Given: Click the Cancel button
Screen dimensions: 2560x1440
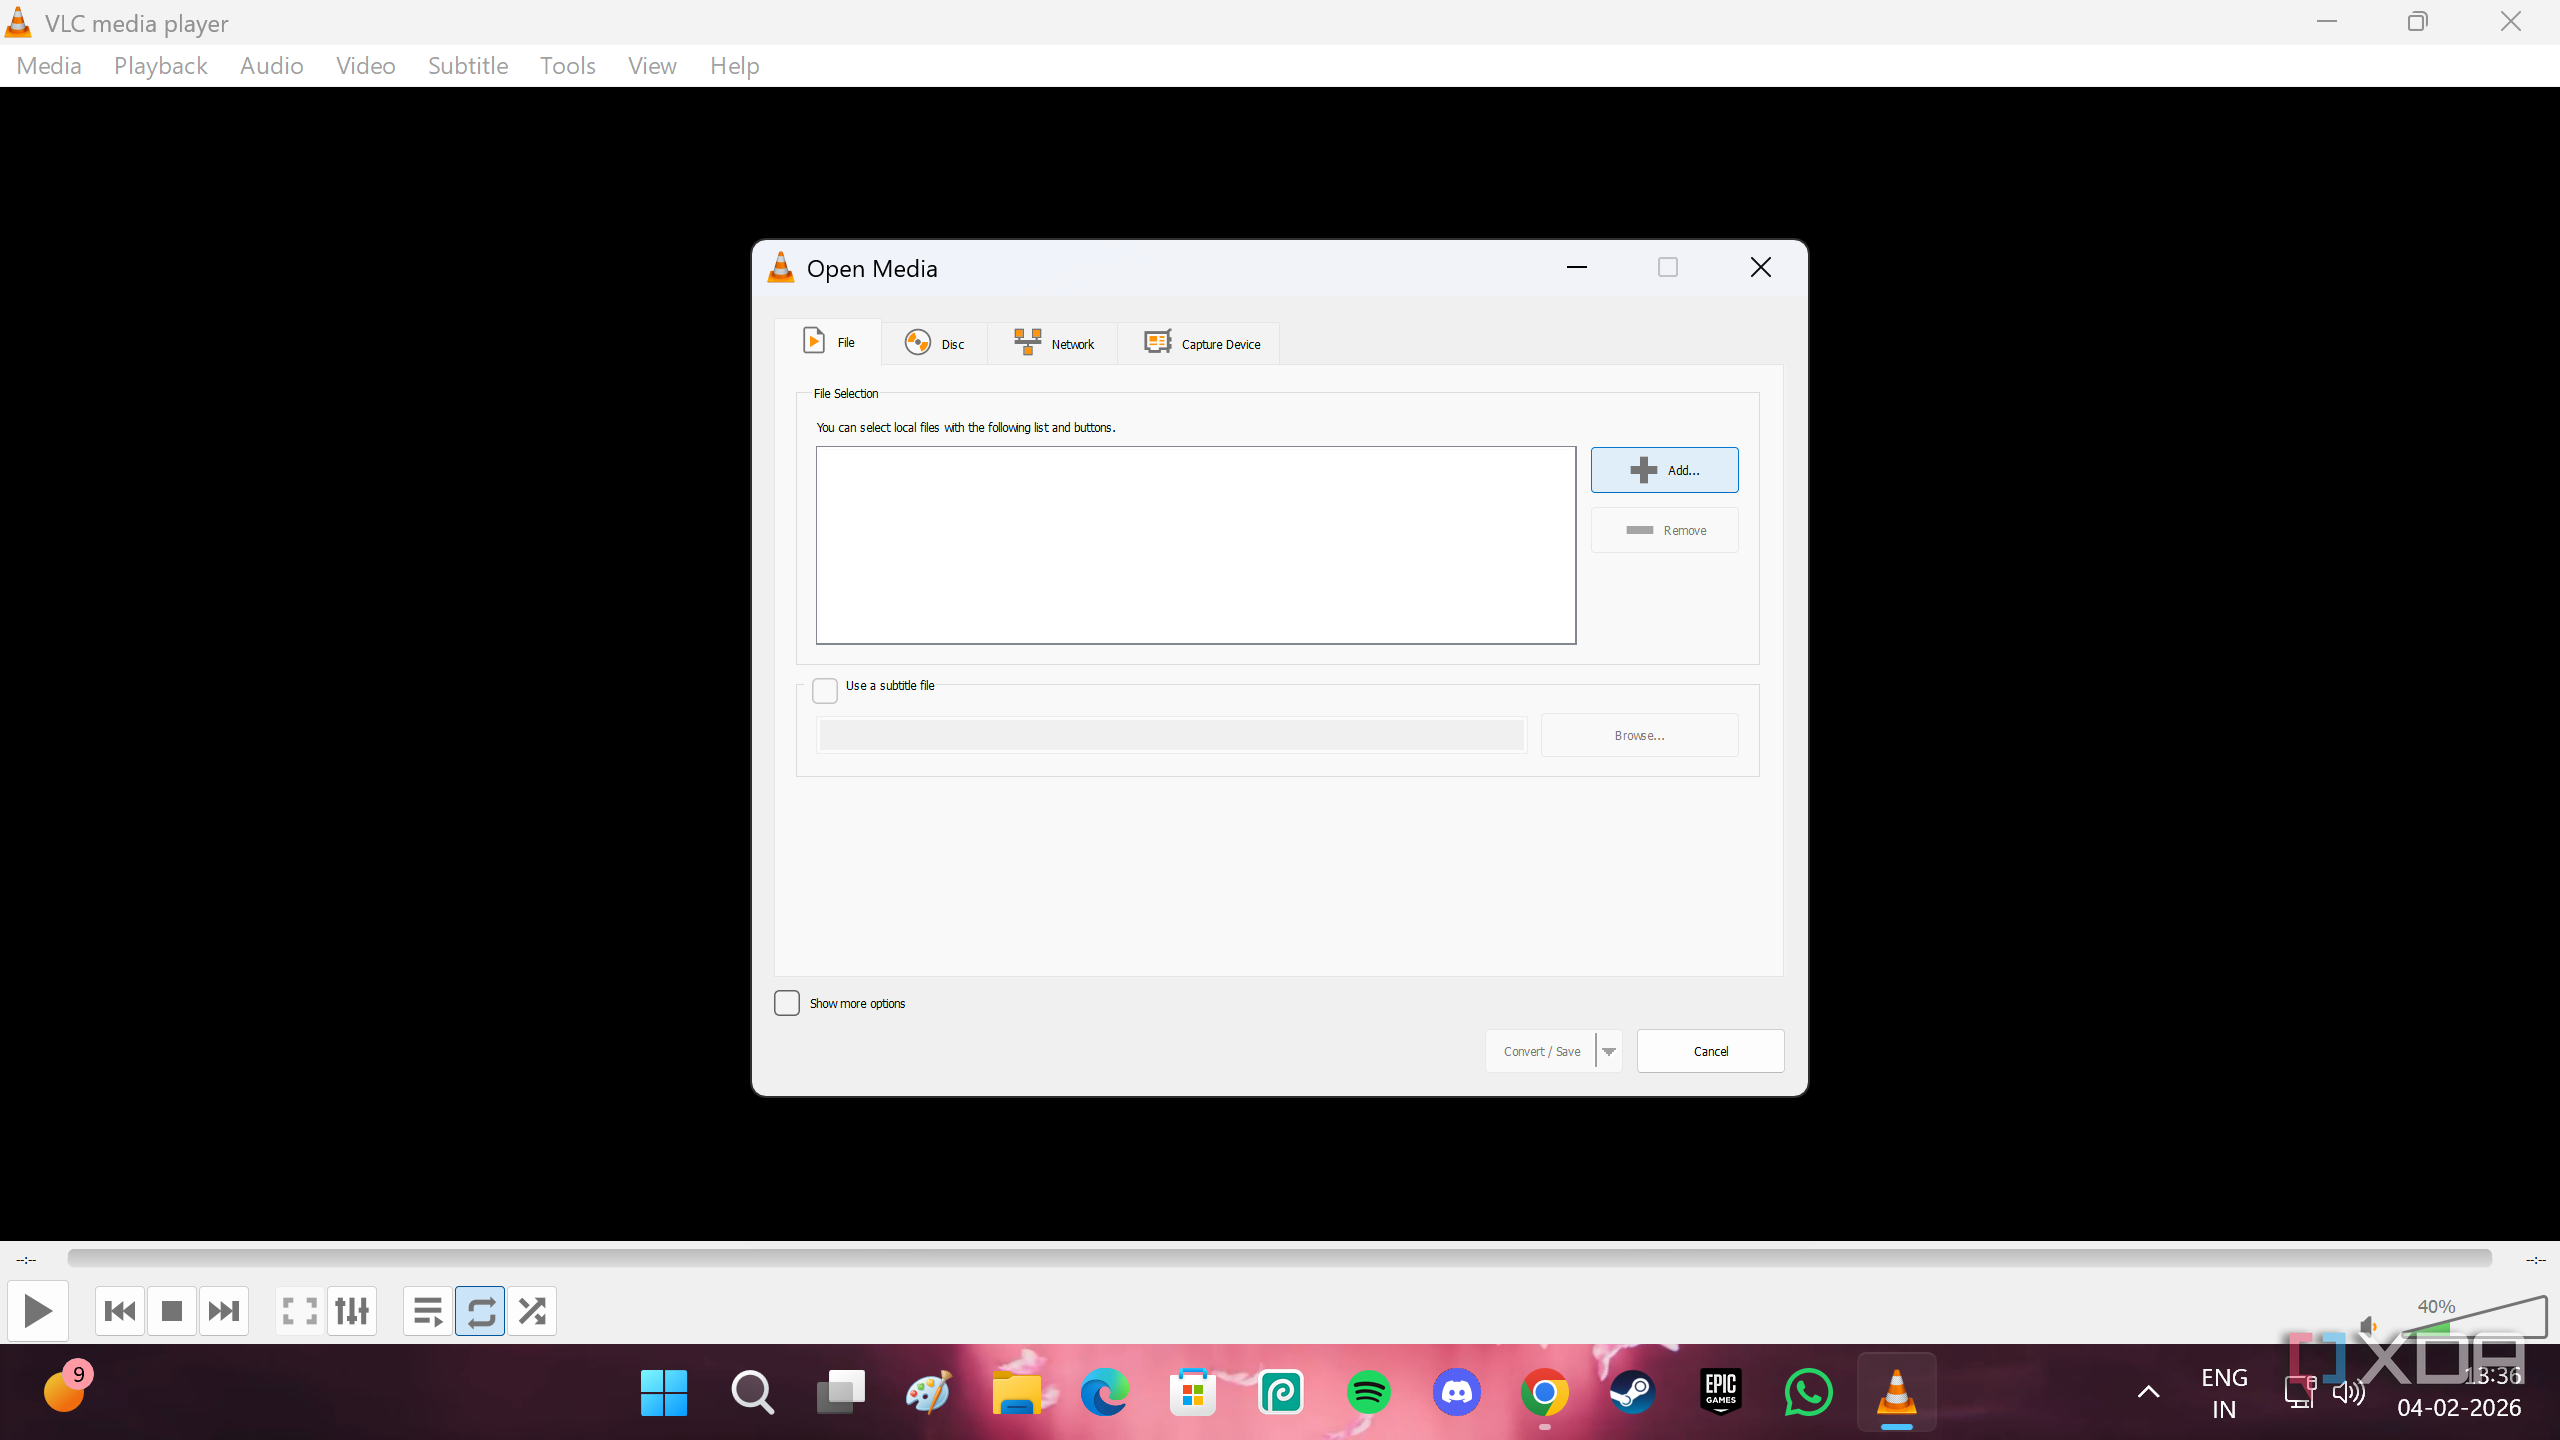Looking at the screenshot, I should tap(1710, 1051).
